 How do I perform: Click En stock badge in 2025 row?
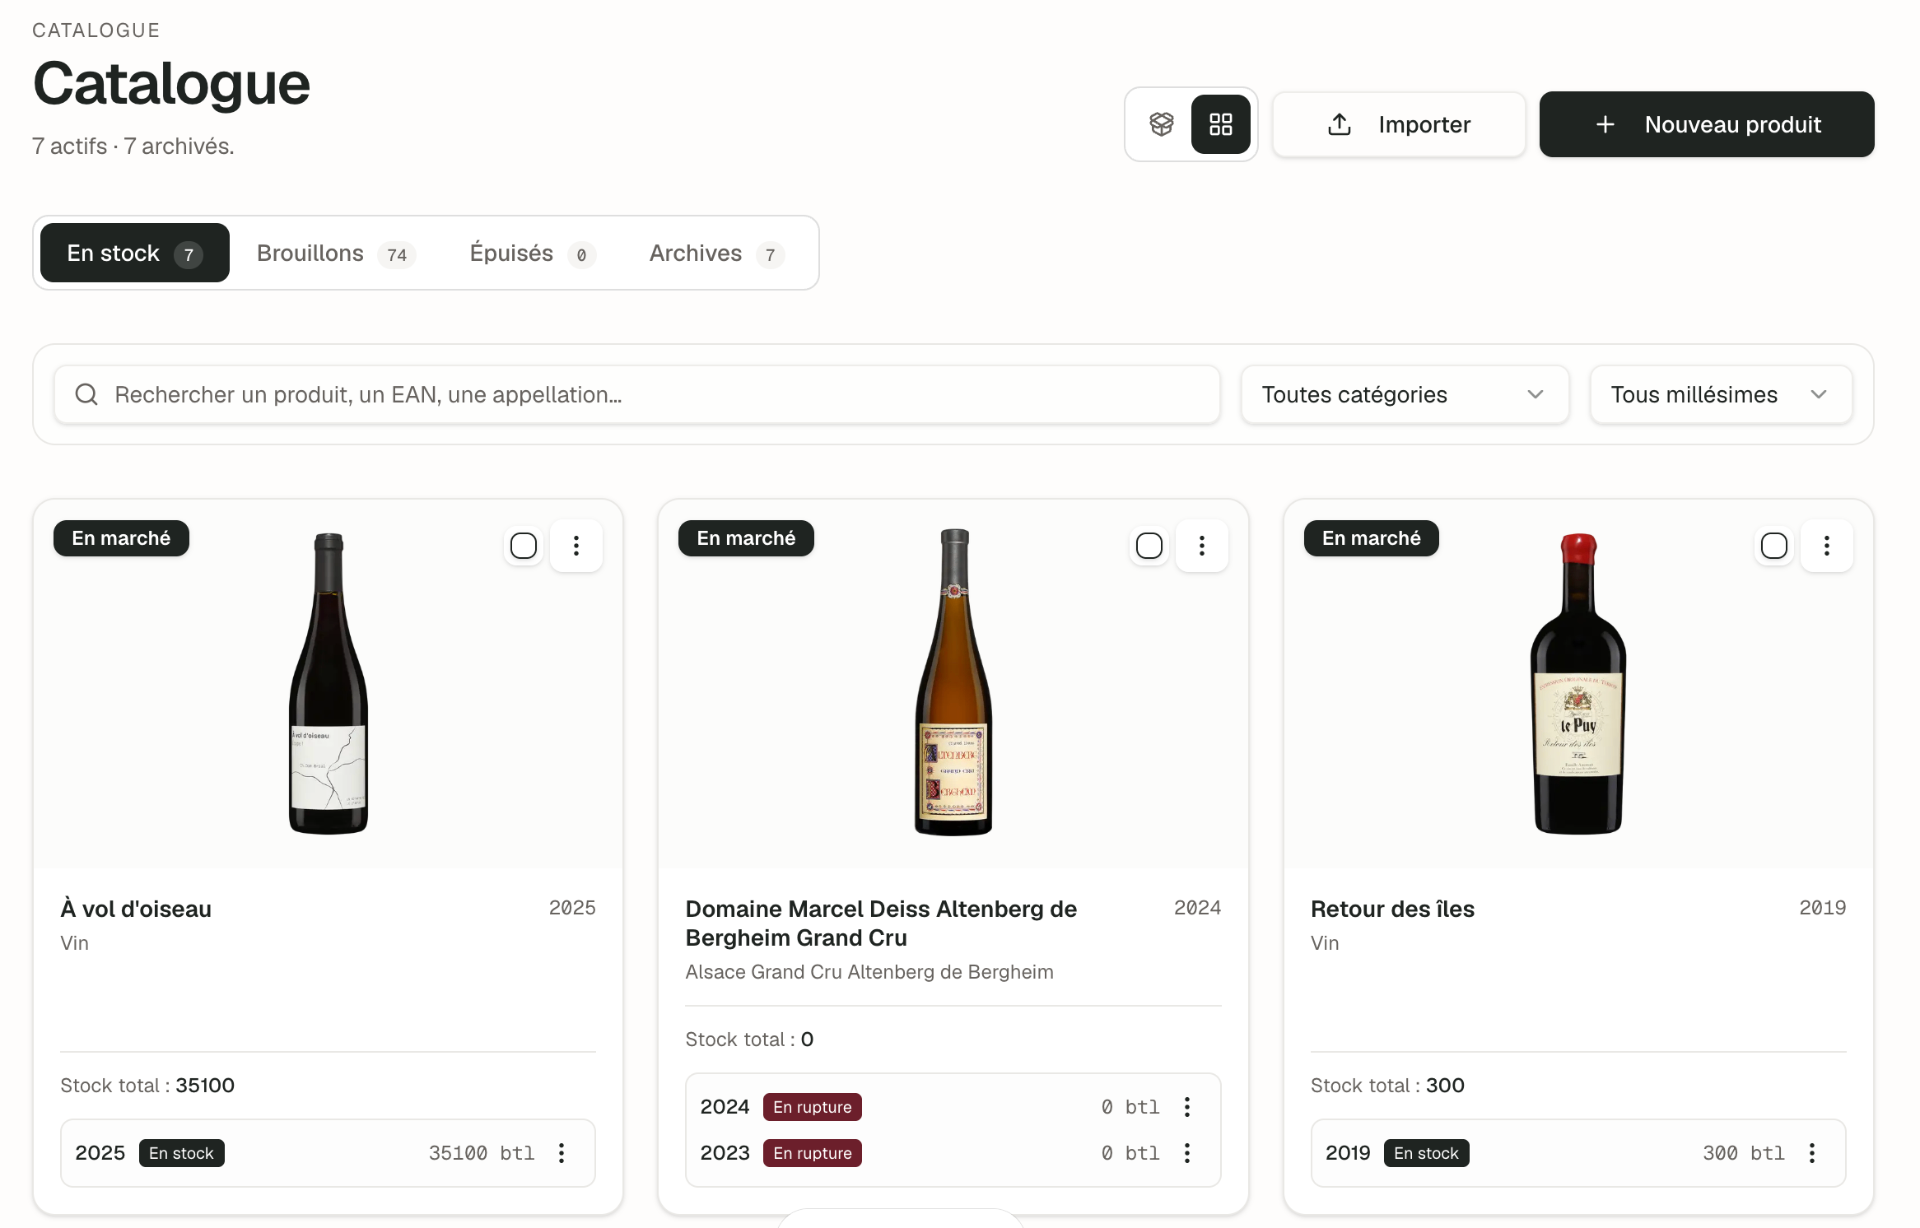[181, 1153]
